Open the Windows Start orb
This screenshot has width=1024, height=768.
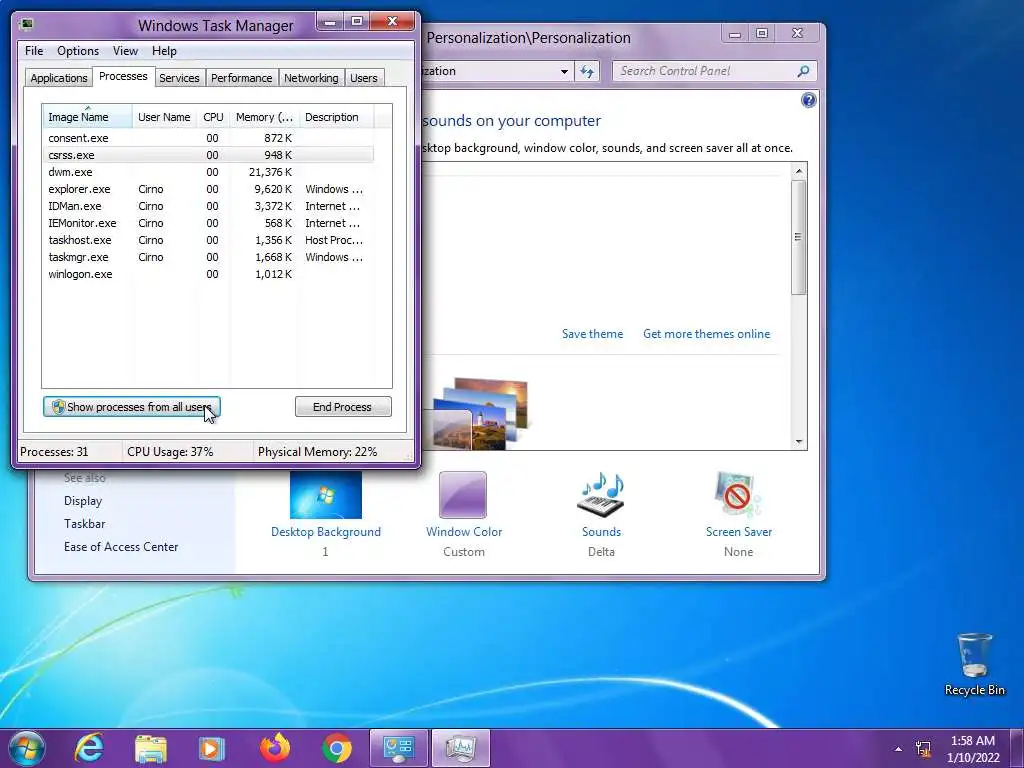26,748
